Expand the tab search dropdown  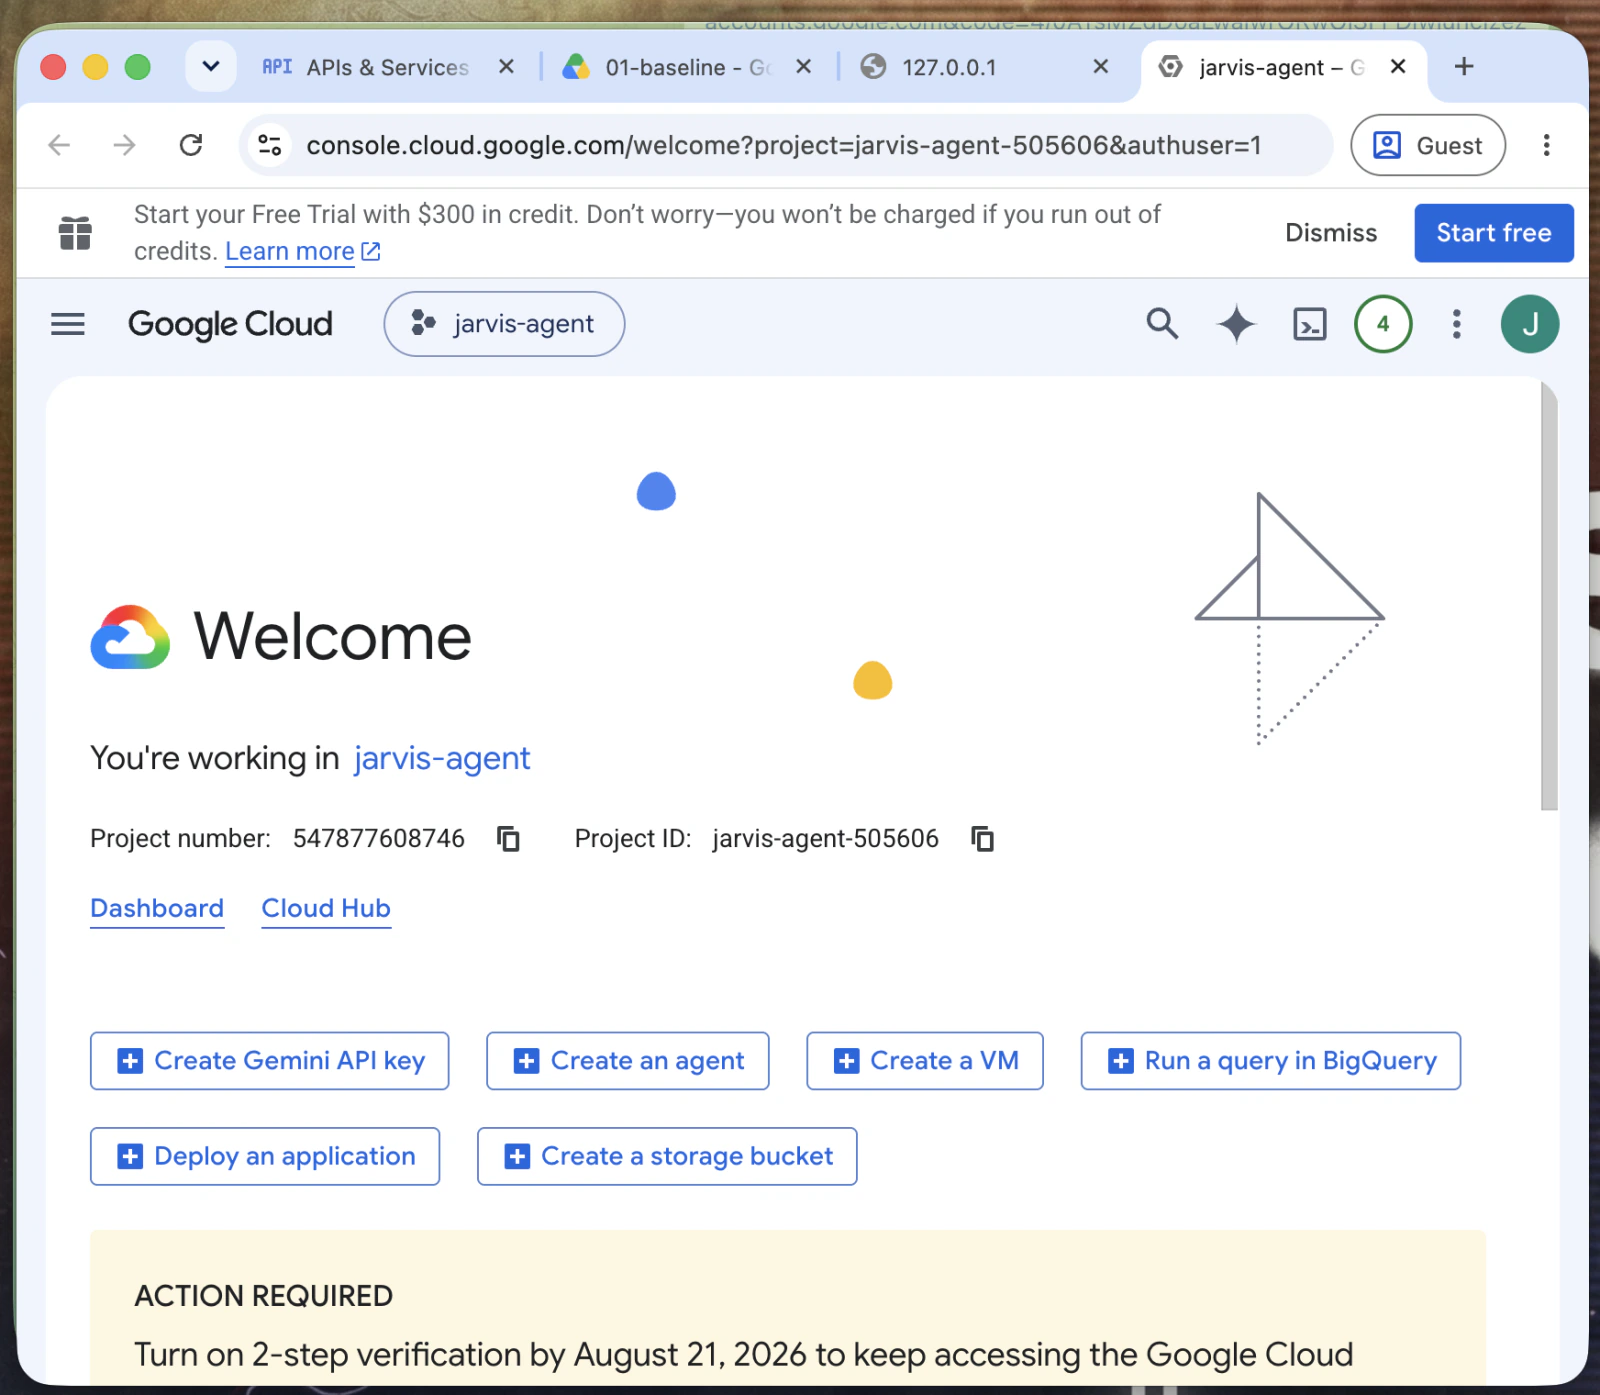point(211,66)
